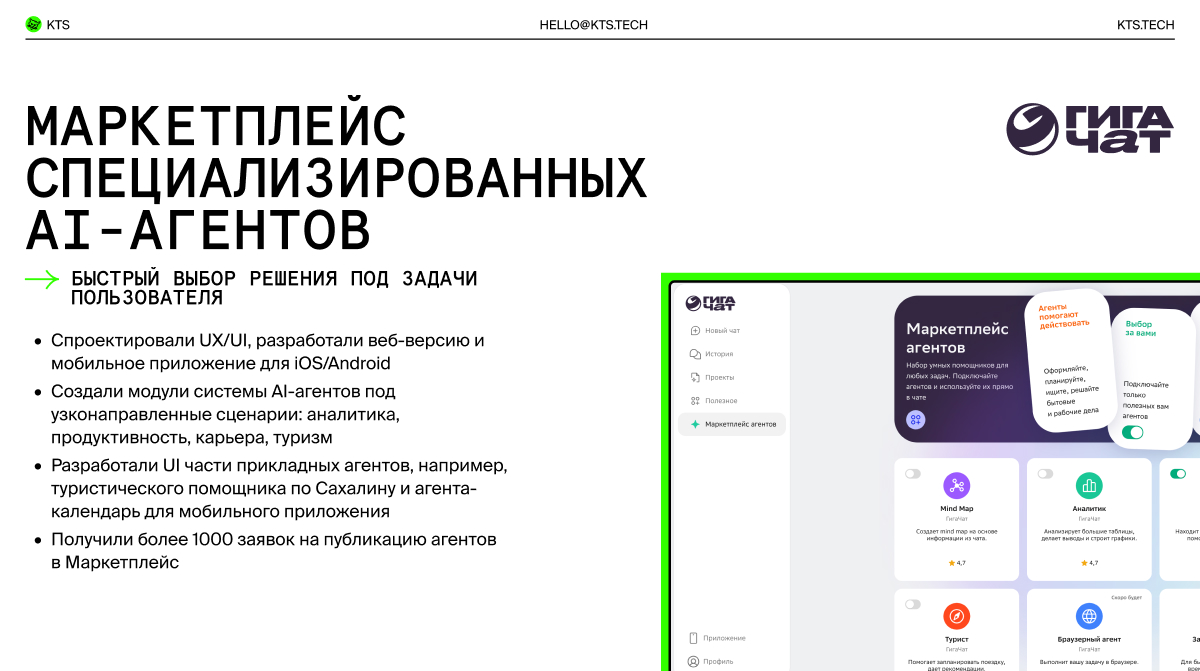This screenshot has width=1200, height=671.
Task: Click the purple Mind Map agent icon
Action: pos(956,486)
